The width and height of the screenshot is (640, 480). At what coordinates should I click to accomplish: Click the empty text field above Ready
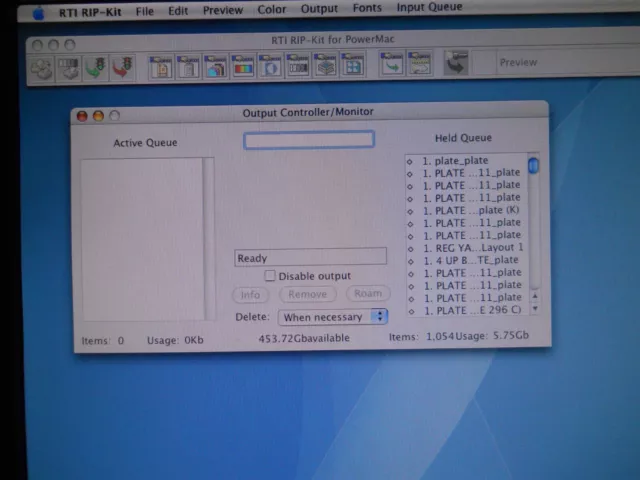(309, 140)
